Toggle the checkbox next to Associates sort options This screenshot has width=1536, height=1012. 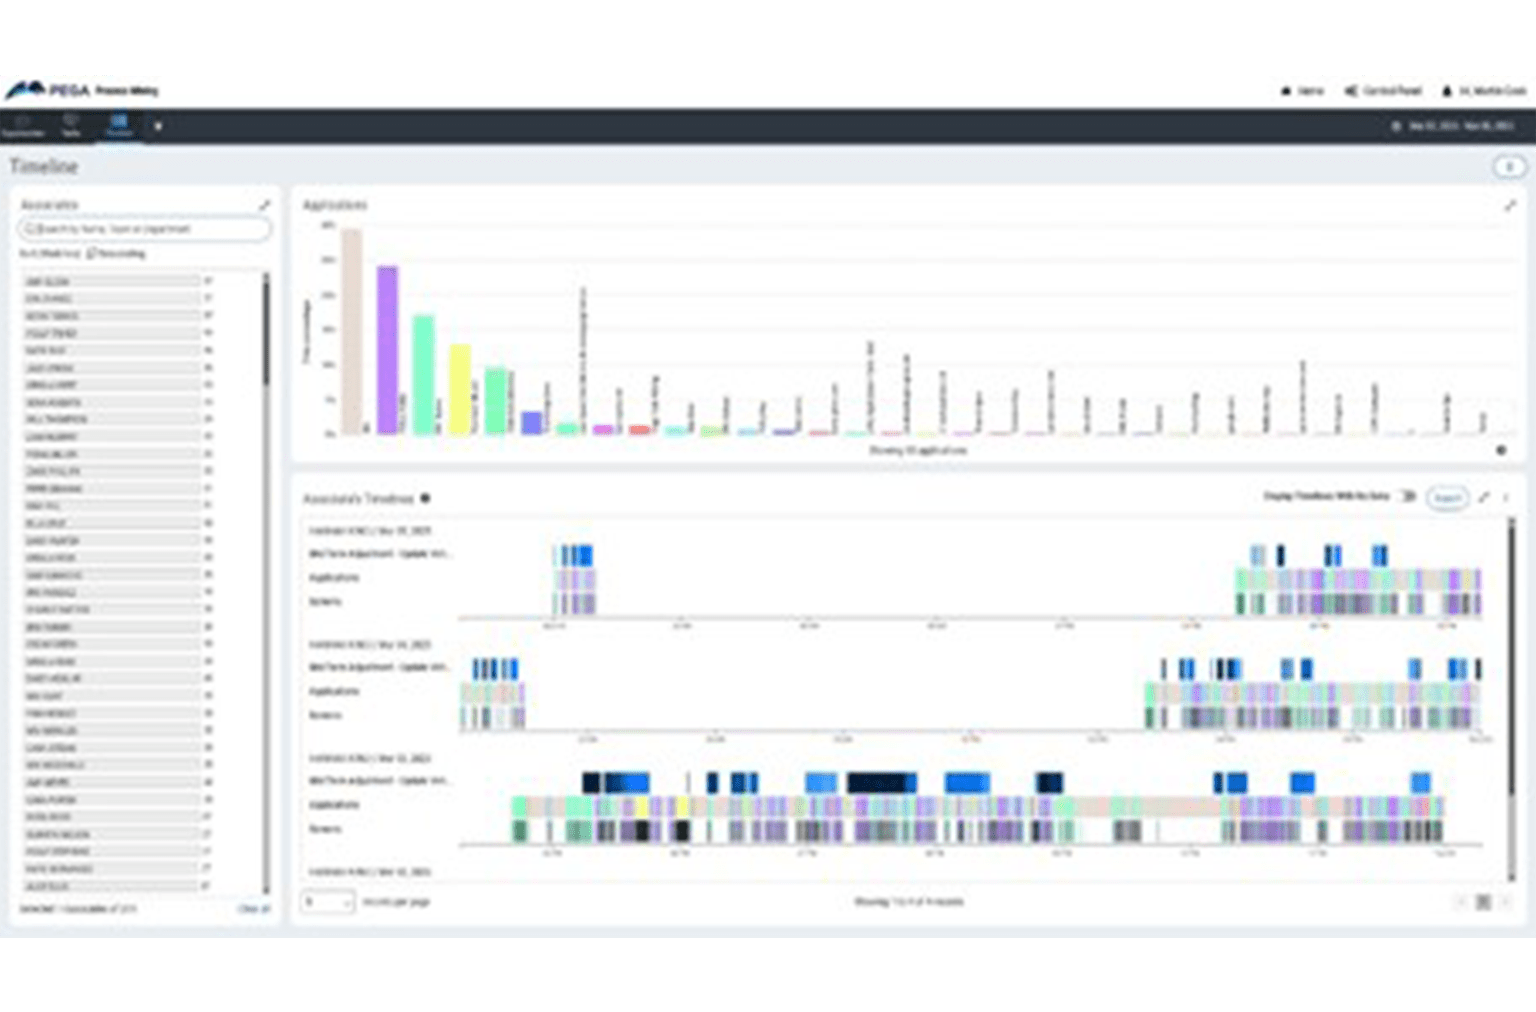(x=92, y=254)
